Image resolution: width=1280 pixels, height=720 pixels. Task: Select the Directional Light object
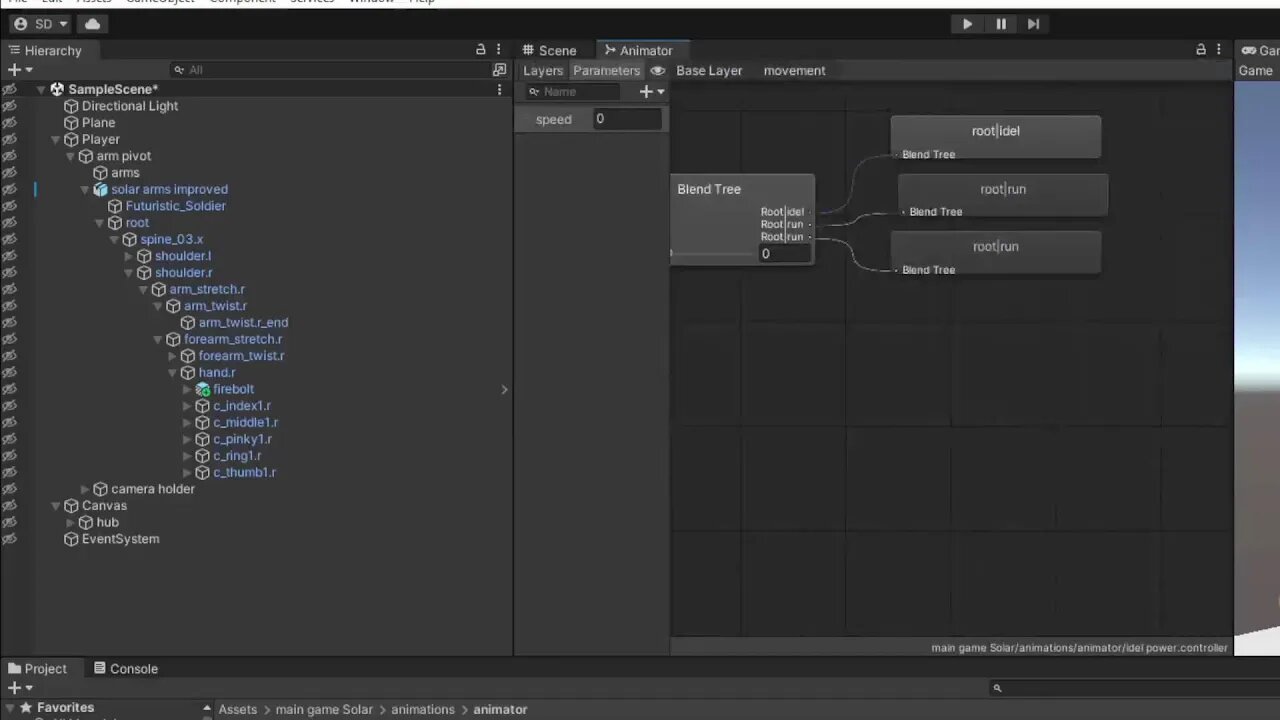pyautogui.click(x=130, y=106)
